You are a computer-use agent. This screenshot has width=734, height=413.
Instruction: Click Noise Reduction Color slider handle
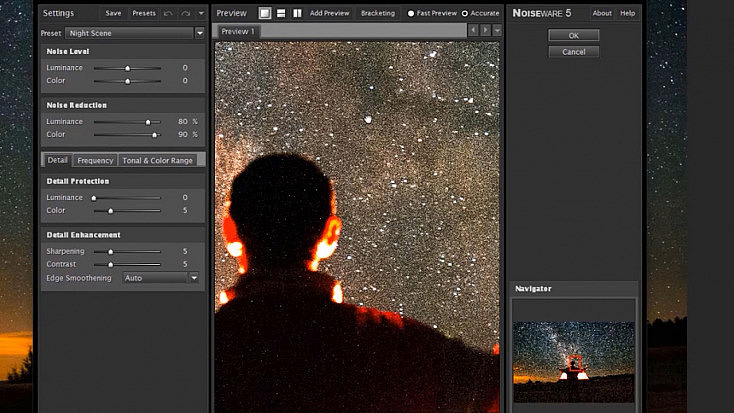pyautogui.click(x=154, y=135)
